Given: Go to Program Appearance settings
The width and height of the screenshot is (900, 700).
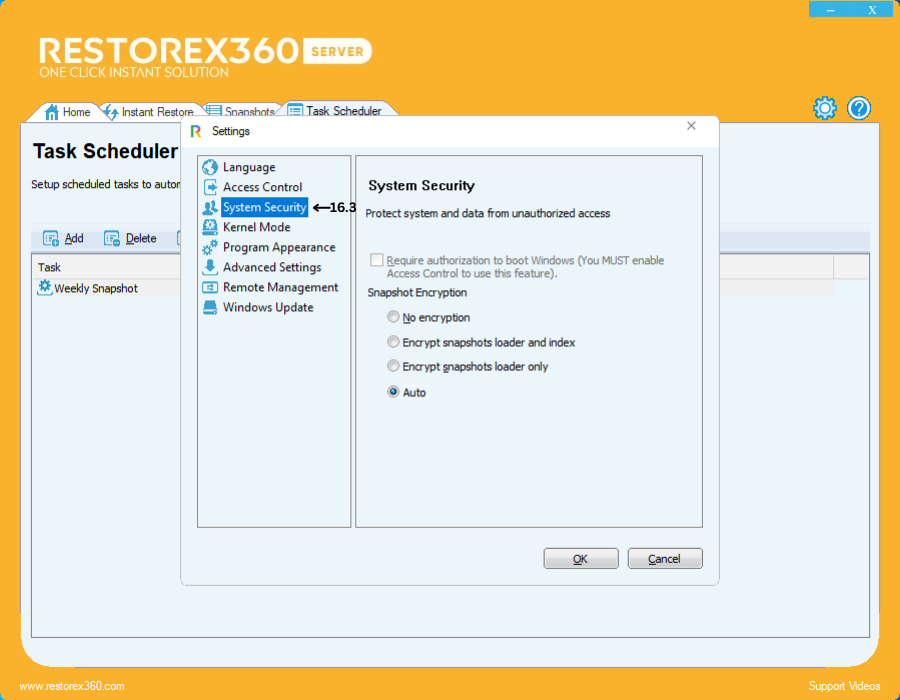Looking at the screenshot, I should (x=279, y=247).
